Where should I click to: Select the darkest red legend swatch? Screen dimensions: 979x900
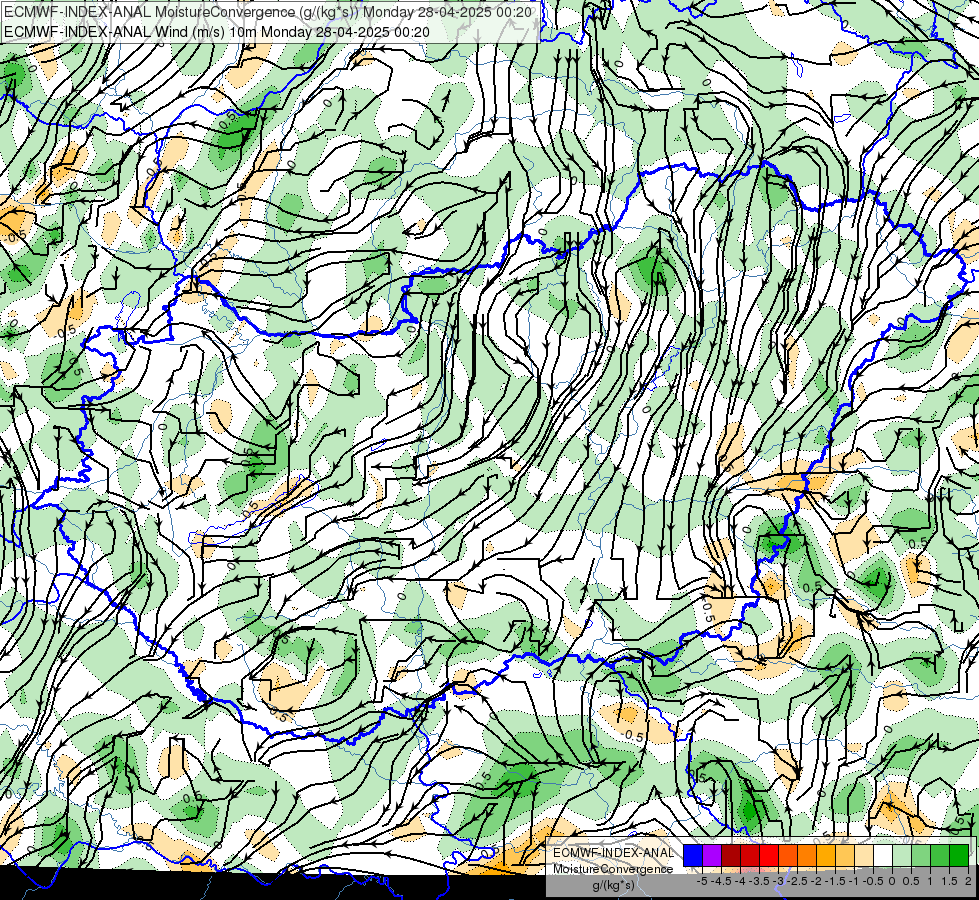pos(731,855)
